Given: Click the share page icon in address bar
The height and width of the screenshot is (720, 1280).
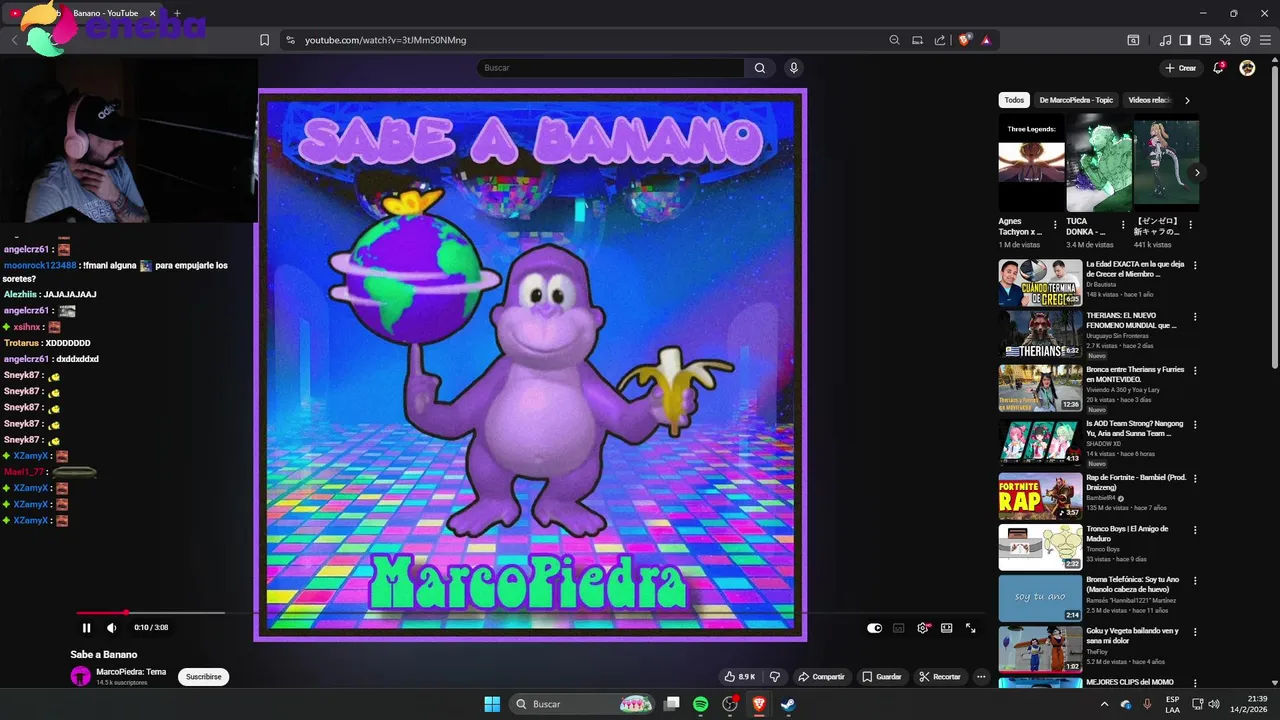Looking at the screenshot, I should tap(940, 40).
